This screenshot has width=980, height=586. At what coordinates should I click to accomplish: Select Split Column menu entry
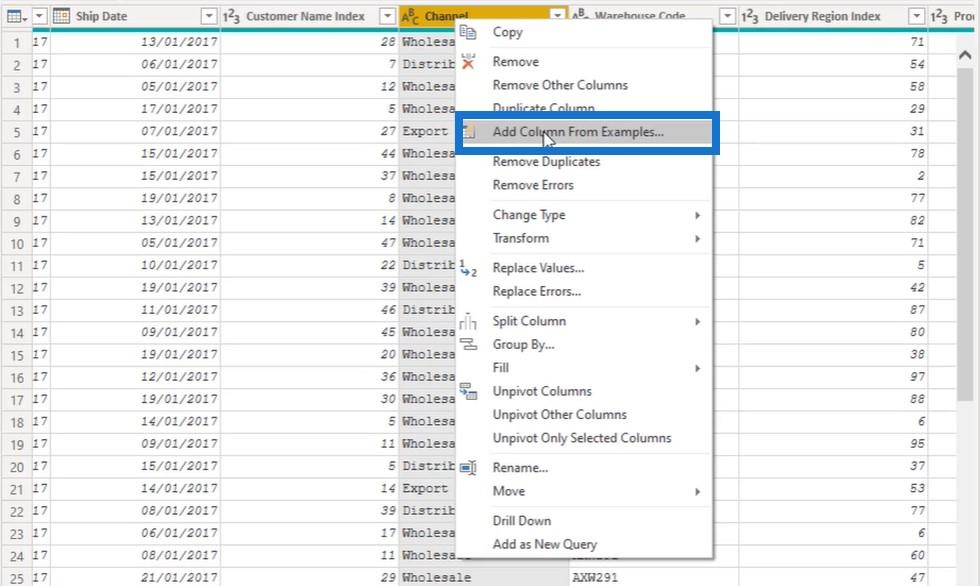click(x=529, y=321)
